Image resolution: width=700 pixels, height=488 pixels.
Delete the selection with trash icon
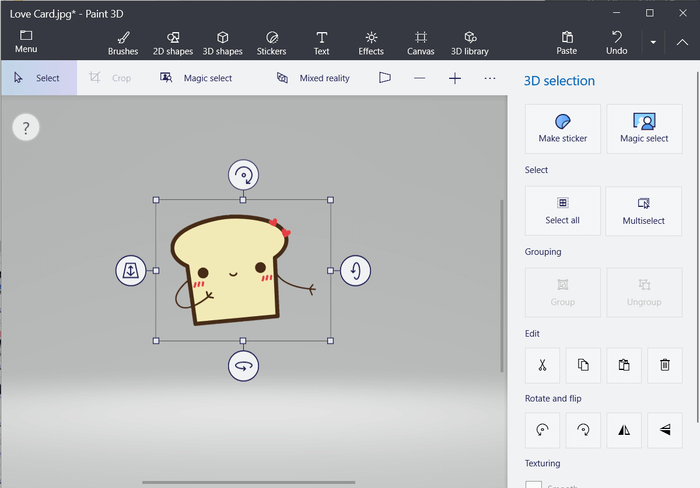click(x=664, y=365)
